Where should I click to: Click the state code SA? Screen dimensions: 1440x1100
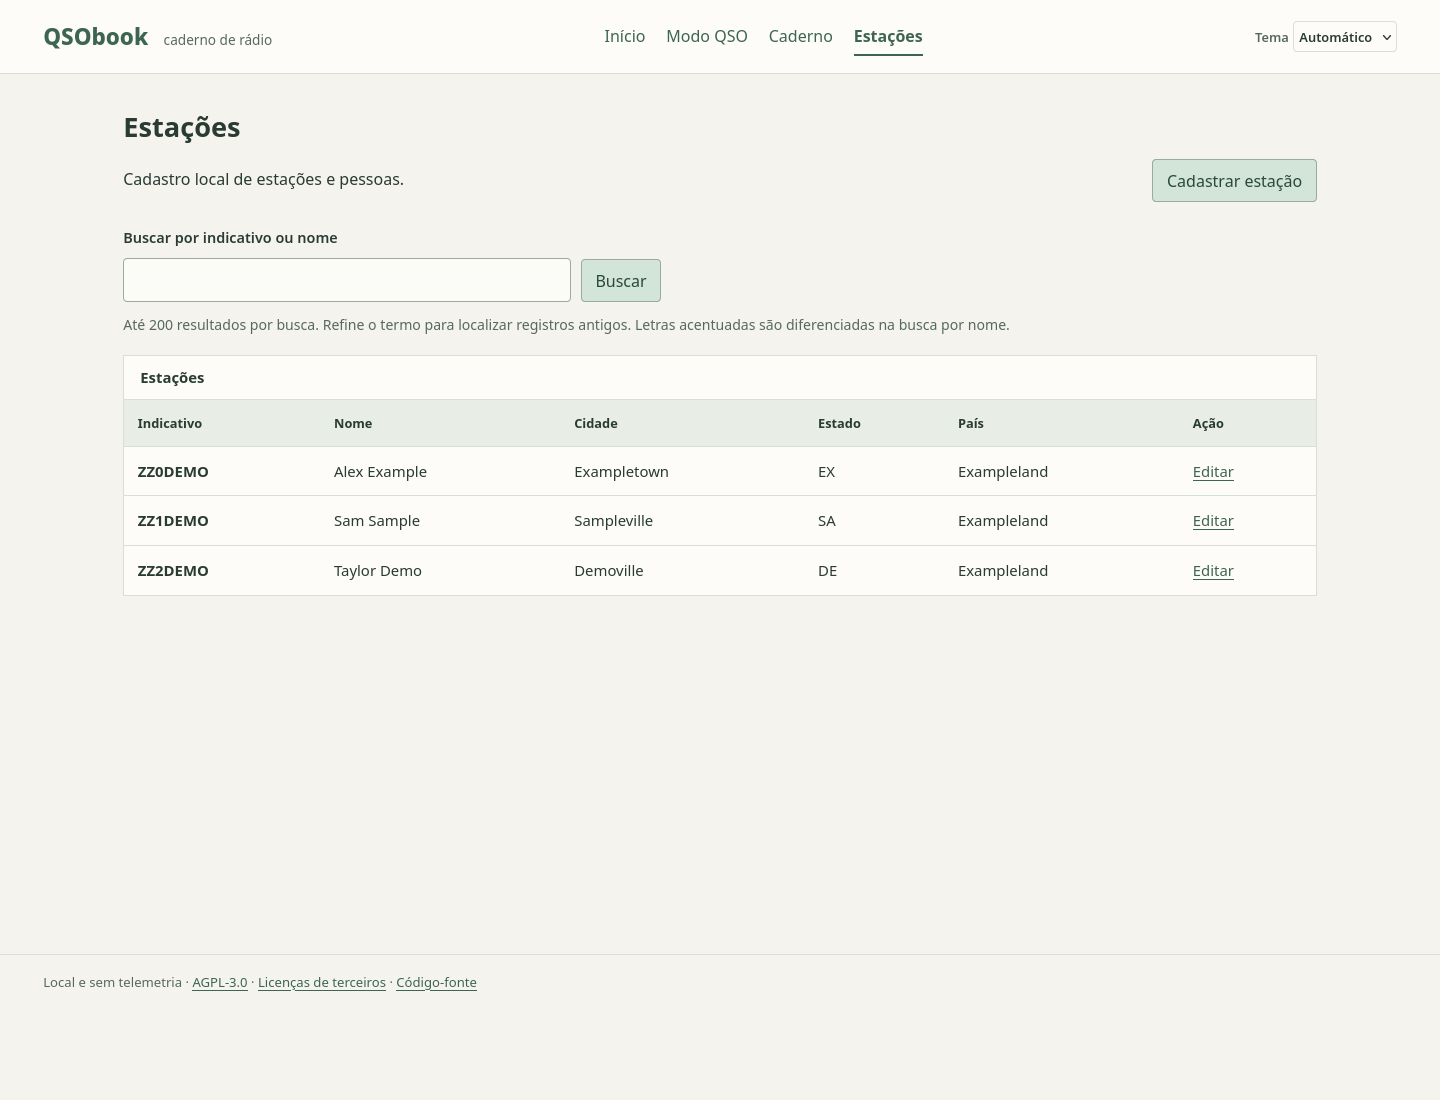(x=827, y=521)
